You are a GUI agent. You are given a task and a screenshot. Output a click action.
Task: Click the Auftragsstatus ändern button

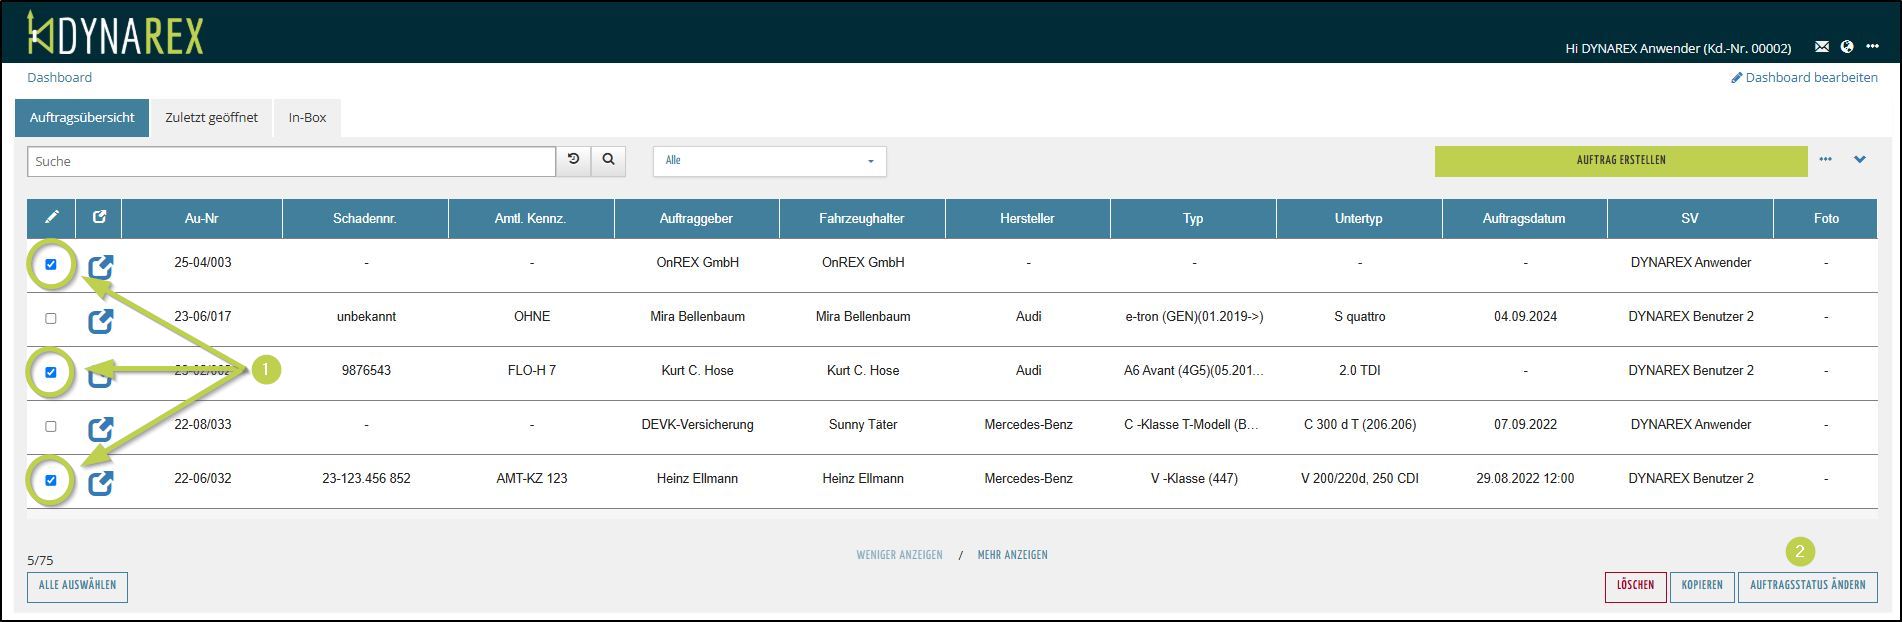(1807, 586)
